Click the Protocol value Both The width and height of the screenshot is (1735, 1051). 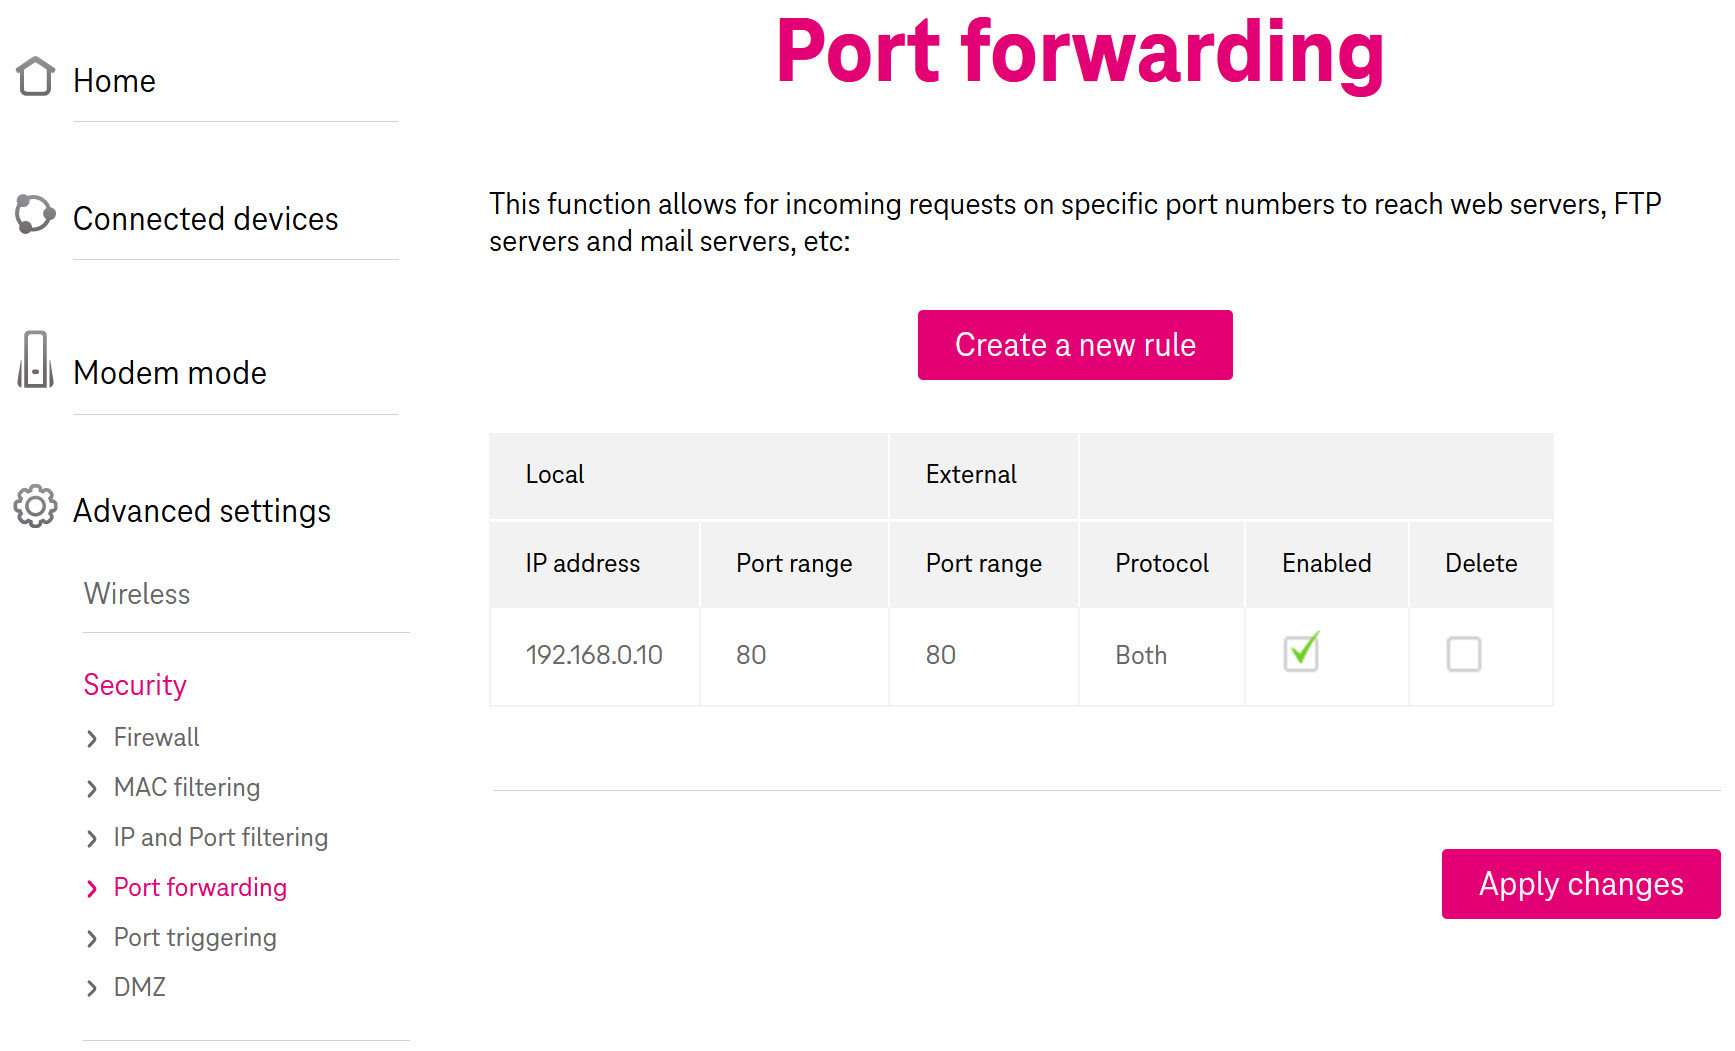(1140, 654)
